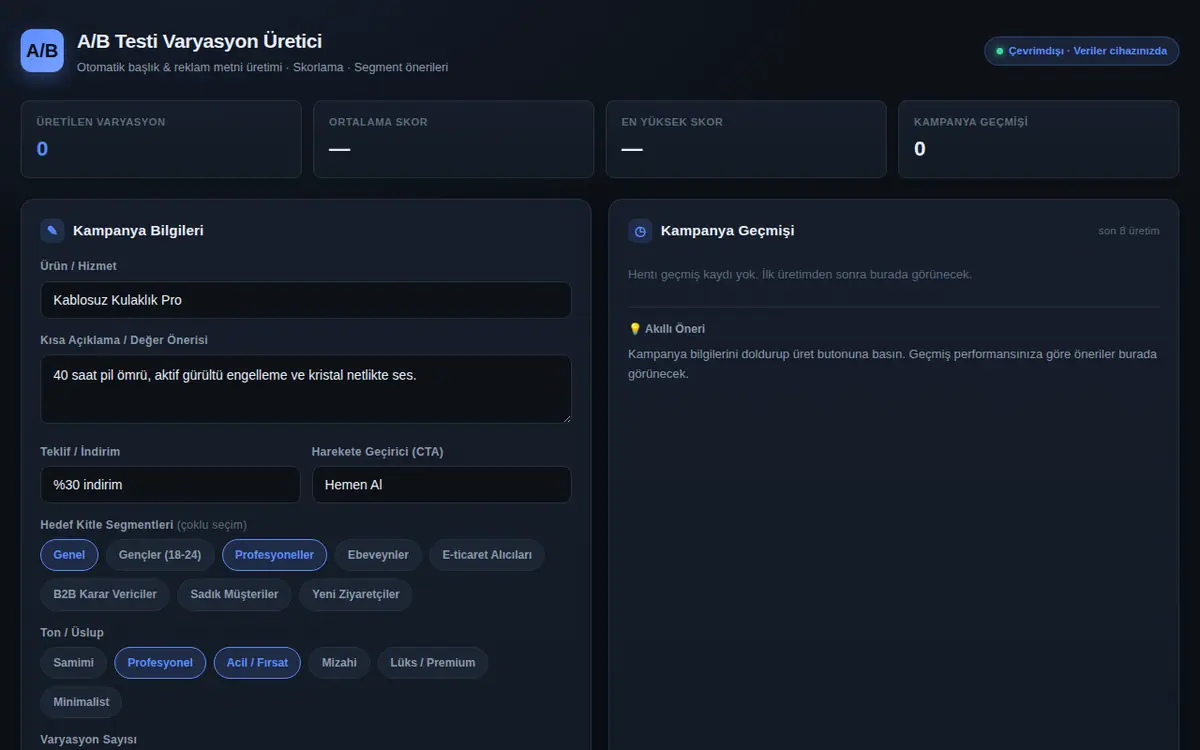Click the En Yüksek Skor stat card
This screenshot has height=750, width=1200.
pos(746,139)
